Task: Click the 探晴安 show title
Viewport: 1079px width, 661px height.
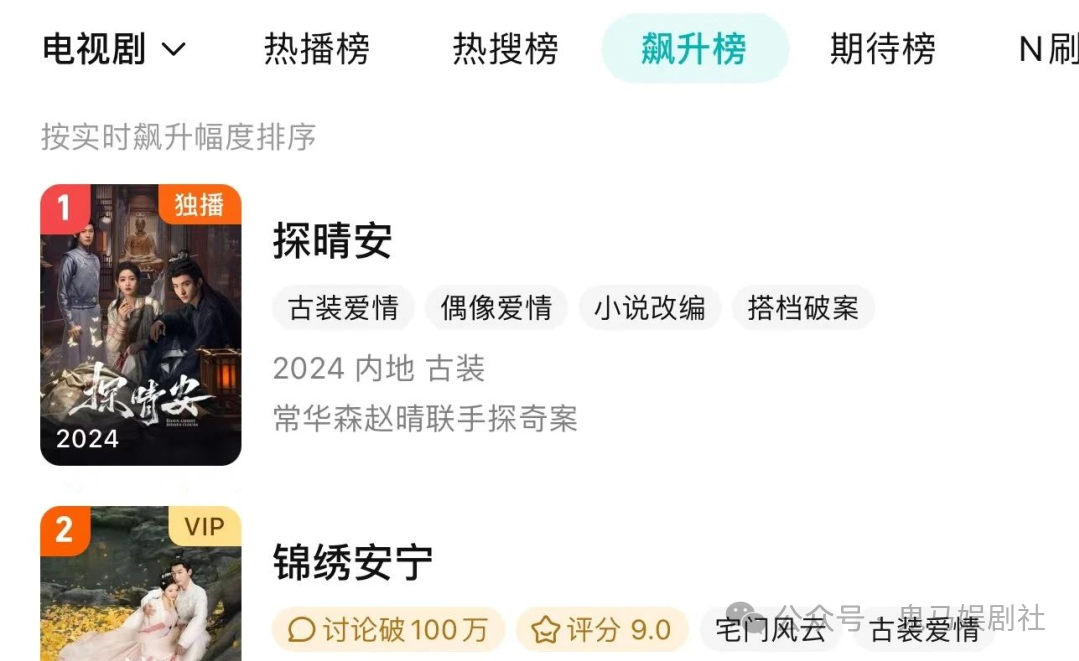Action: pos(332,241)
